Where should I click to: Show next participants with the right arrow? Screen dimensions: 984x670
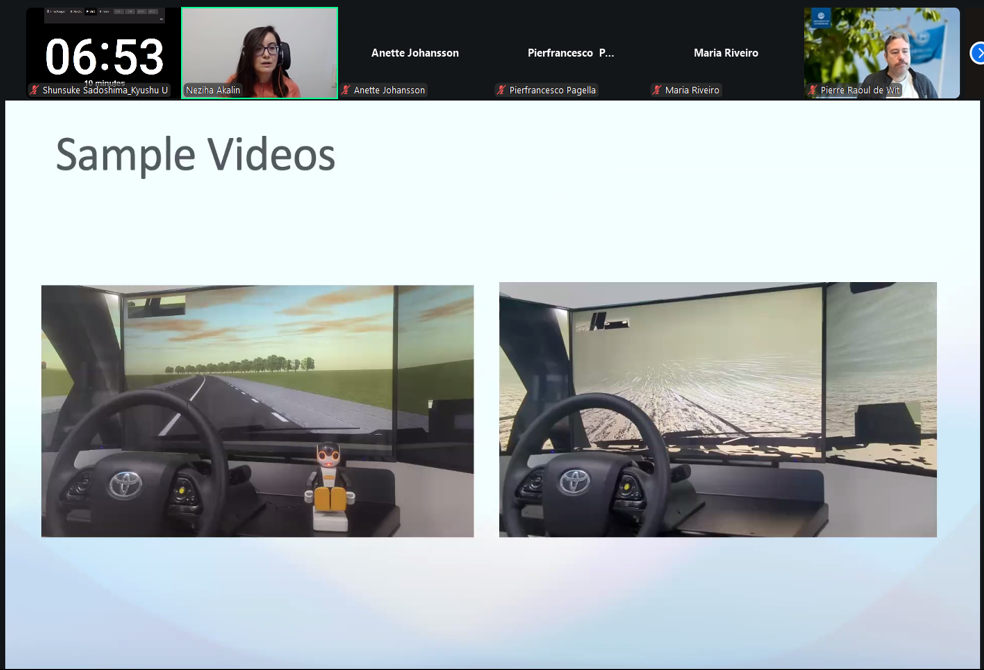pyautogui.click(x=977, y=53)
